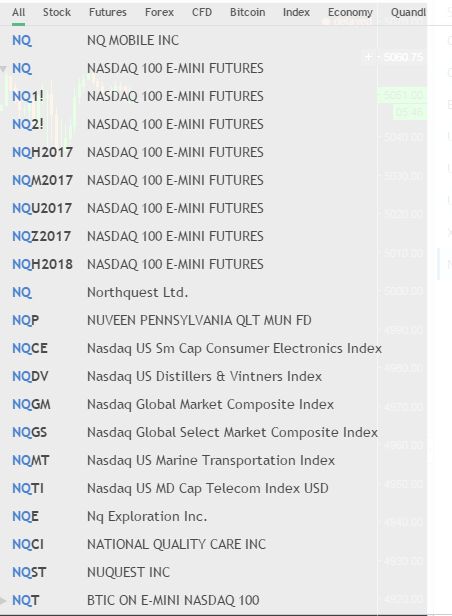Choose NQDV Distillers & Vintners Index
Screen dimensions: 452x616
pyautogui.click(x=213, y=376)
